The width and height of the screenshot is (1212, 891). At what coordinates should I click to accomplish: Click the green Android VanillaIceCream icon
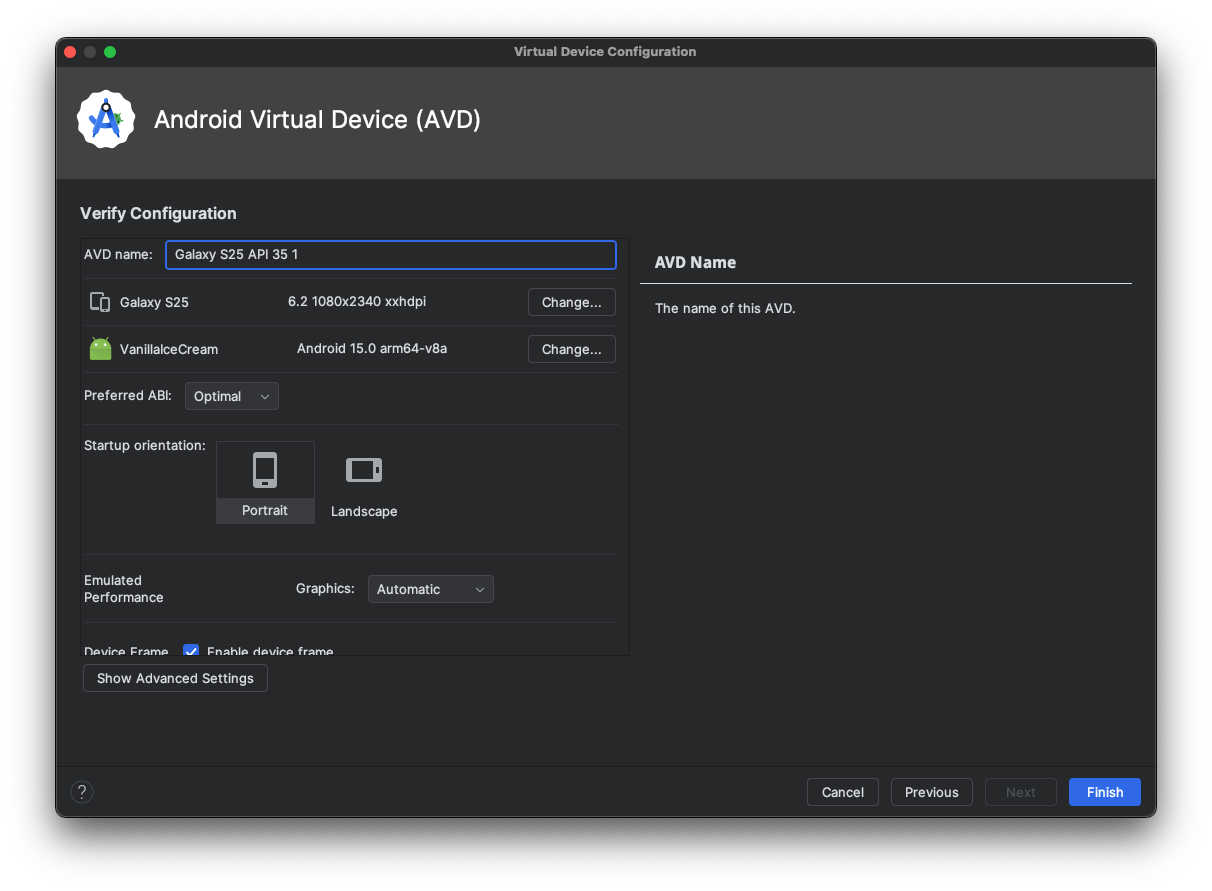pos(100,349)
